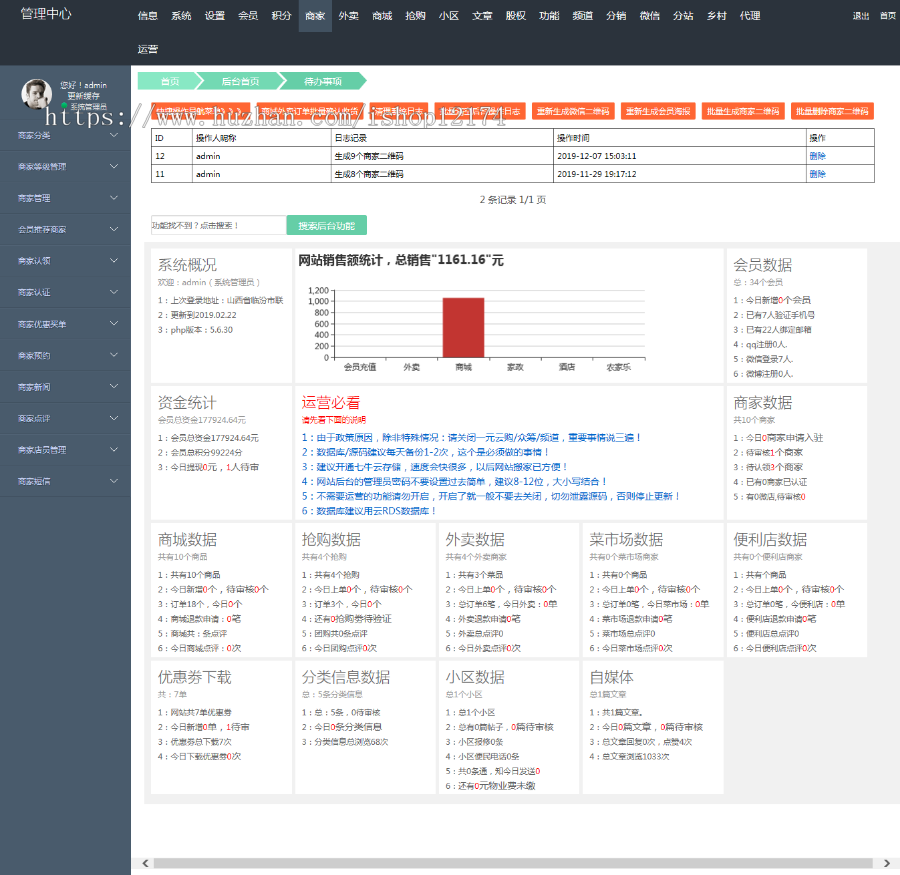This screenshot has height=875, width=900.
Task: Click the 搜索后台功能 search button
Action: [x=327, y=226]
